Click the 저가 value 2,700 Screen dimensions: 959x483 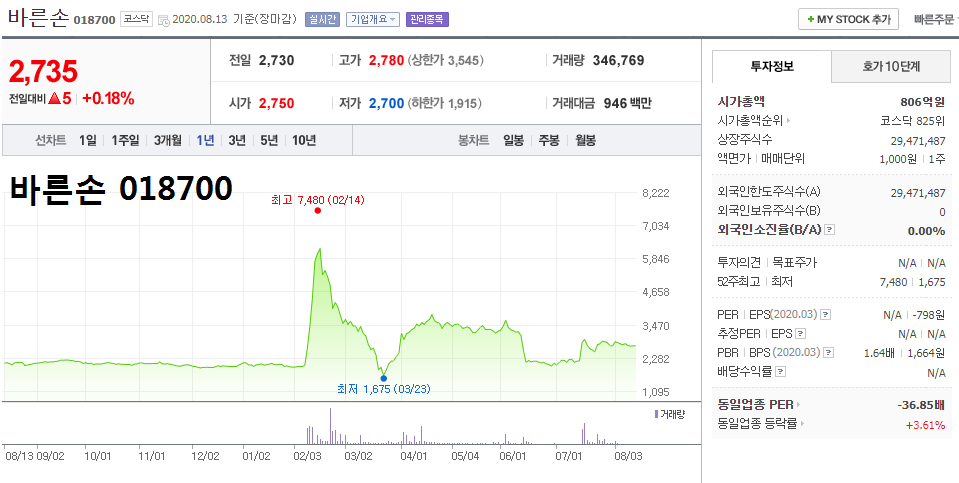[x=387, y=103]
